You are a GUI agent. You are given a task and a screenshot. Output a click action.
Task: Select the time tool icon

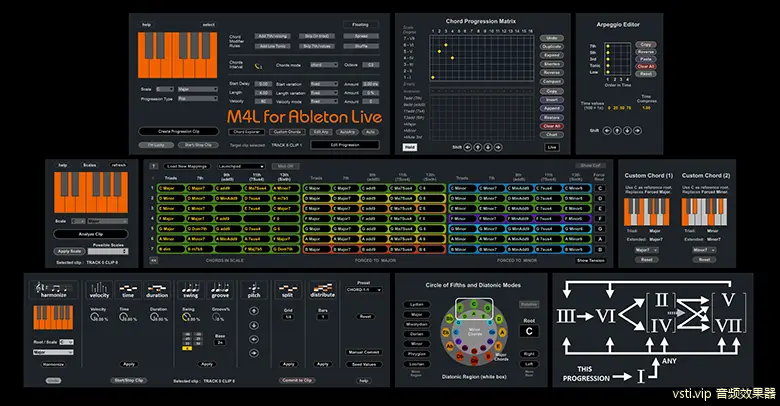[128, 290]
